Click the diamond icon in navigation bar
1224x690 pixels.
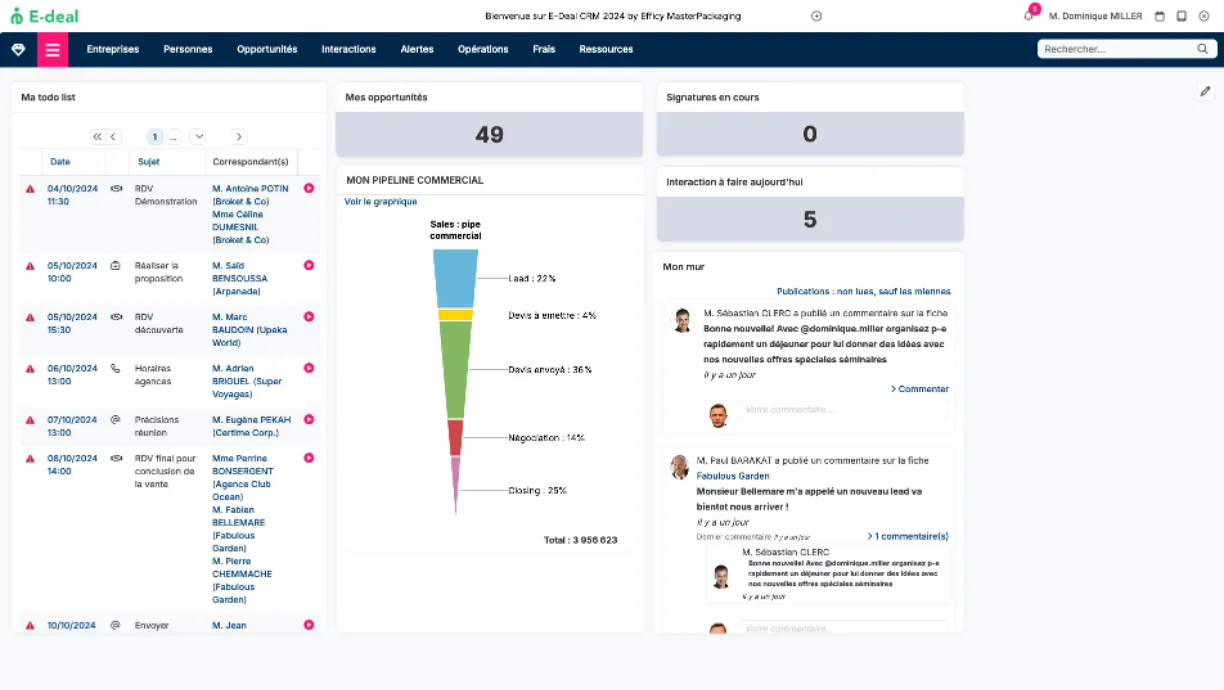click(x=18, y=49)
